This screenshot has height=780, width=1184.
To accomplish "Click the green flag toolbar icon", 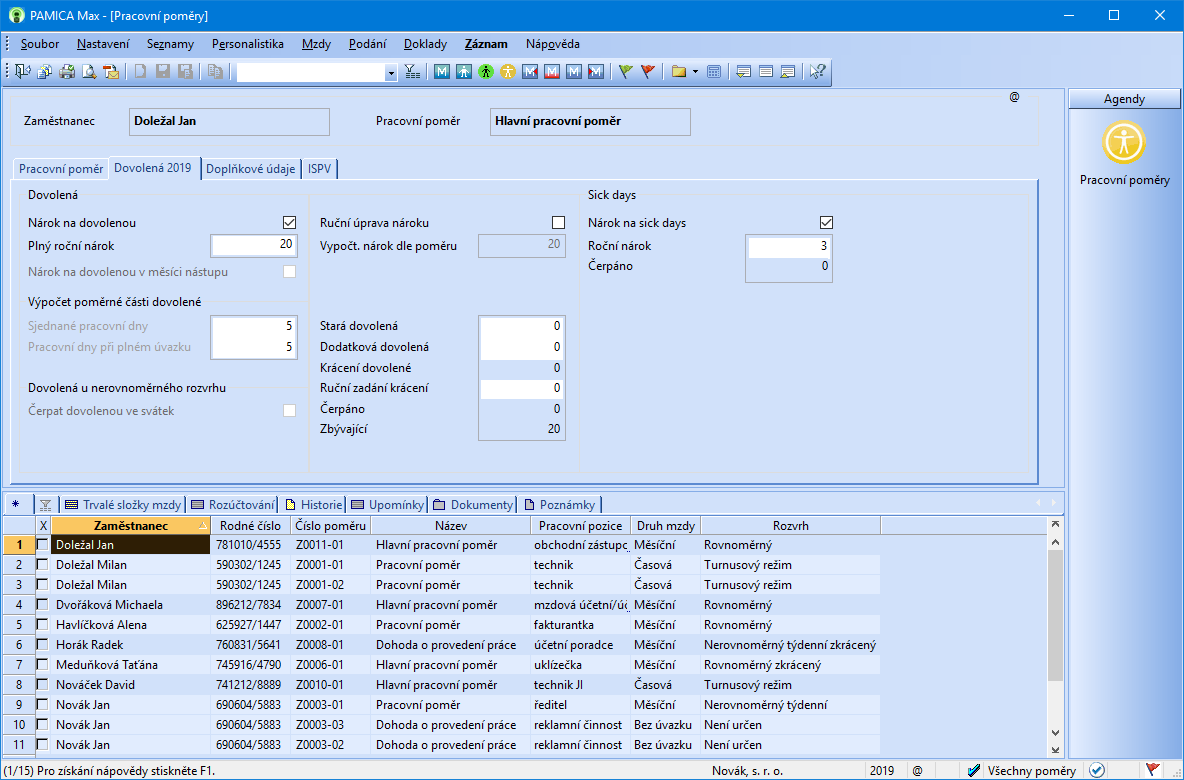I will click(626, 72).
